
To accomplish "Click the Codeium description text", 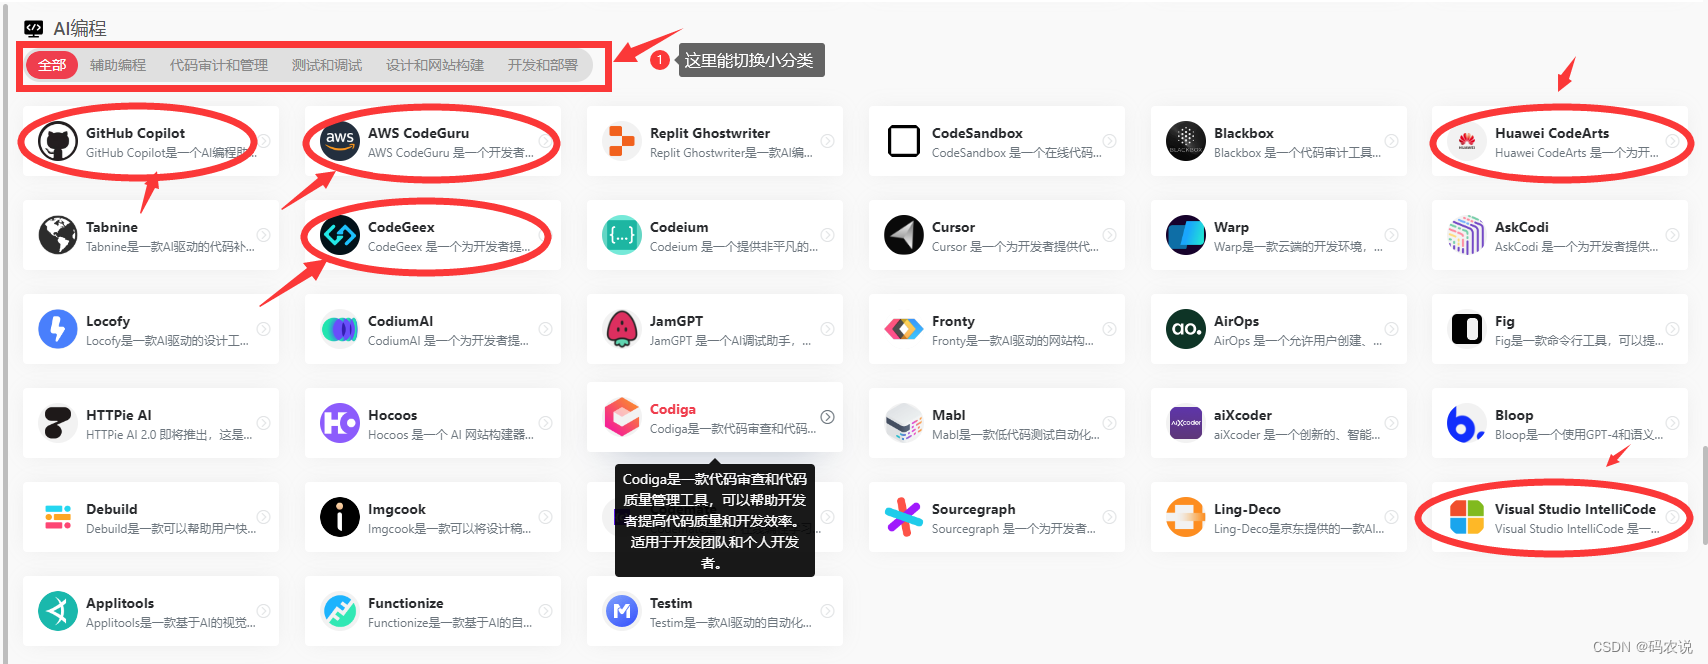I will 734,247.
